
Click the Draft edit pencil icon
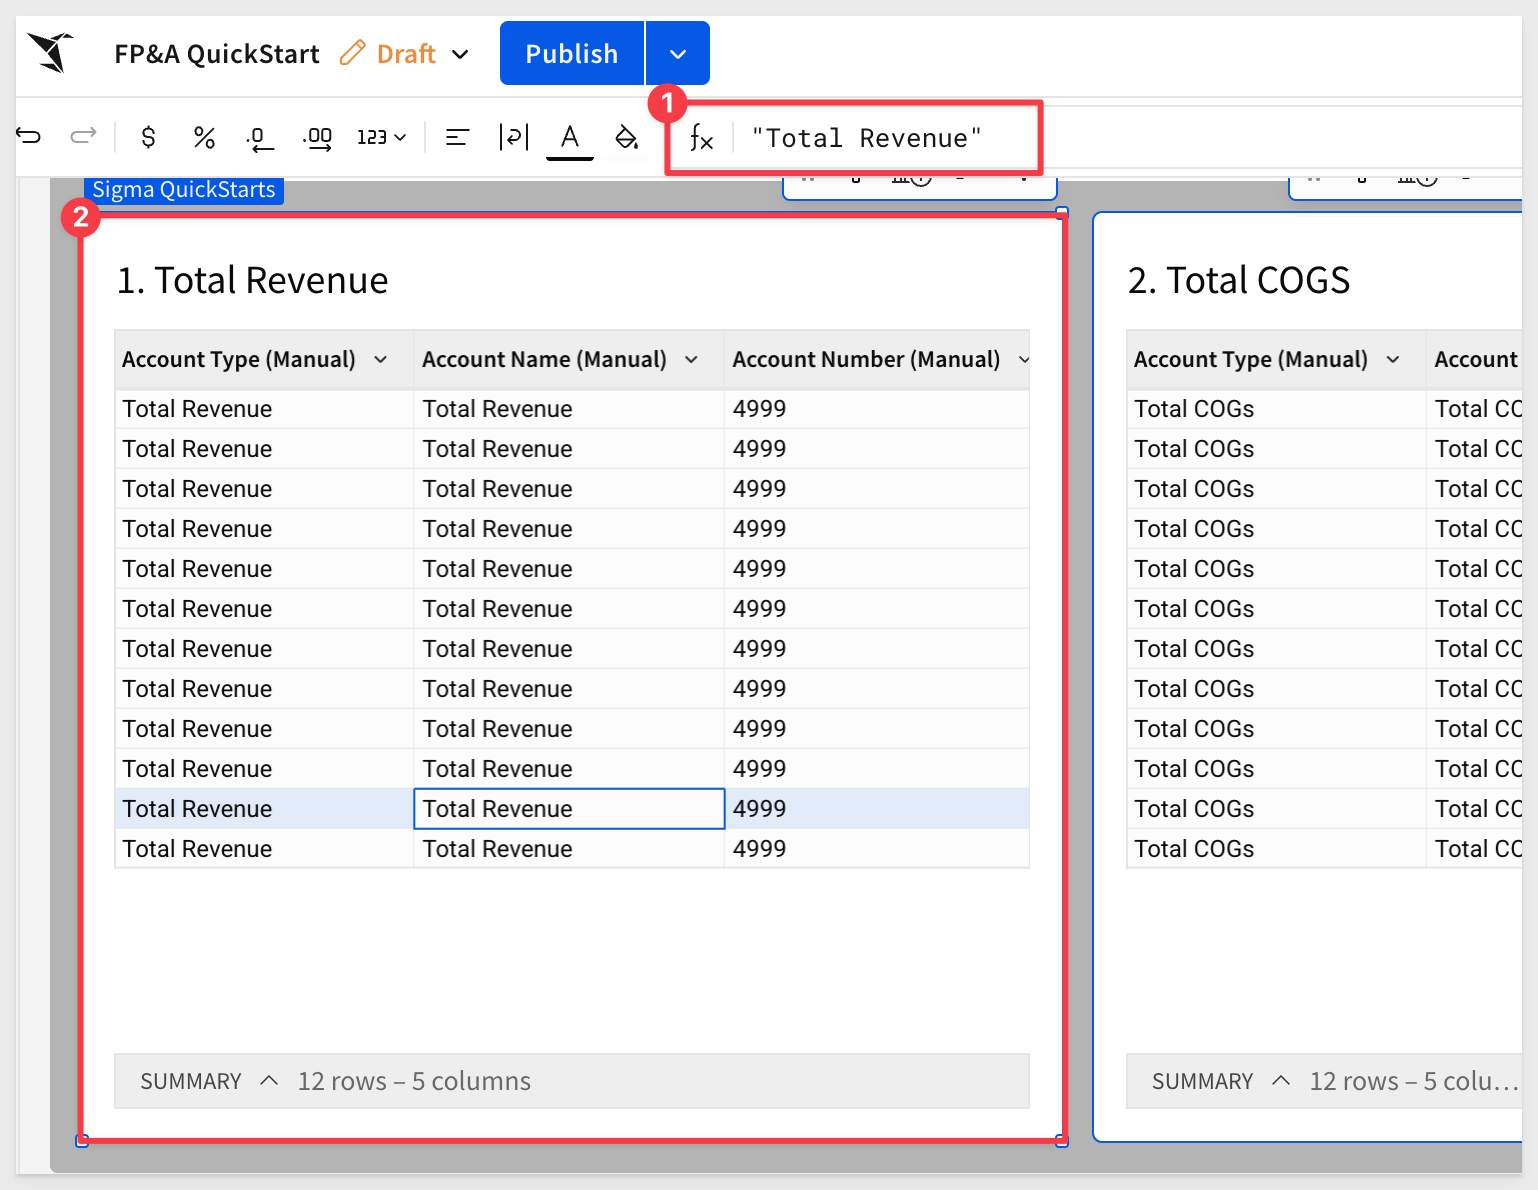coord(352,53)
